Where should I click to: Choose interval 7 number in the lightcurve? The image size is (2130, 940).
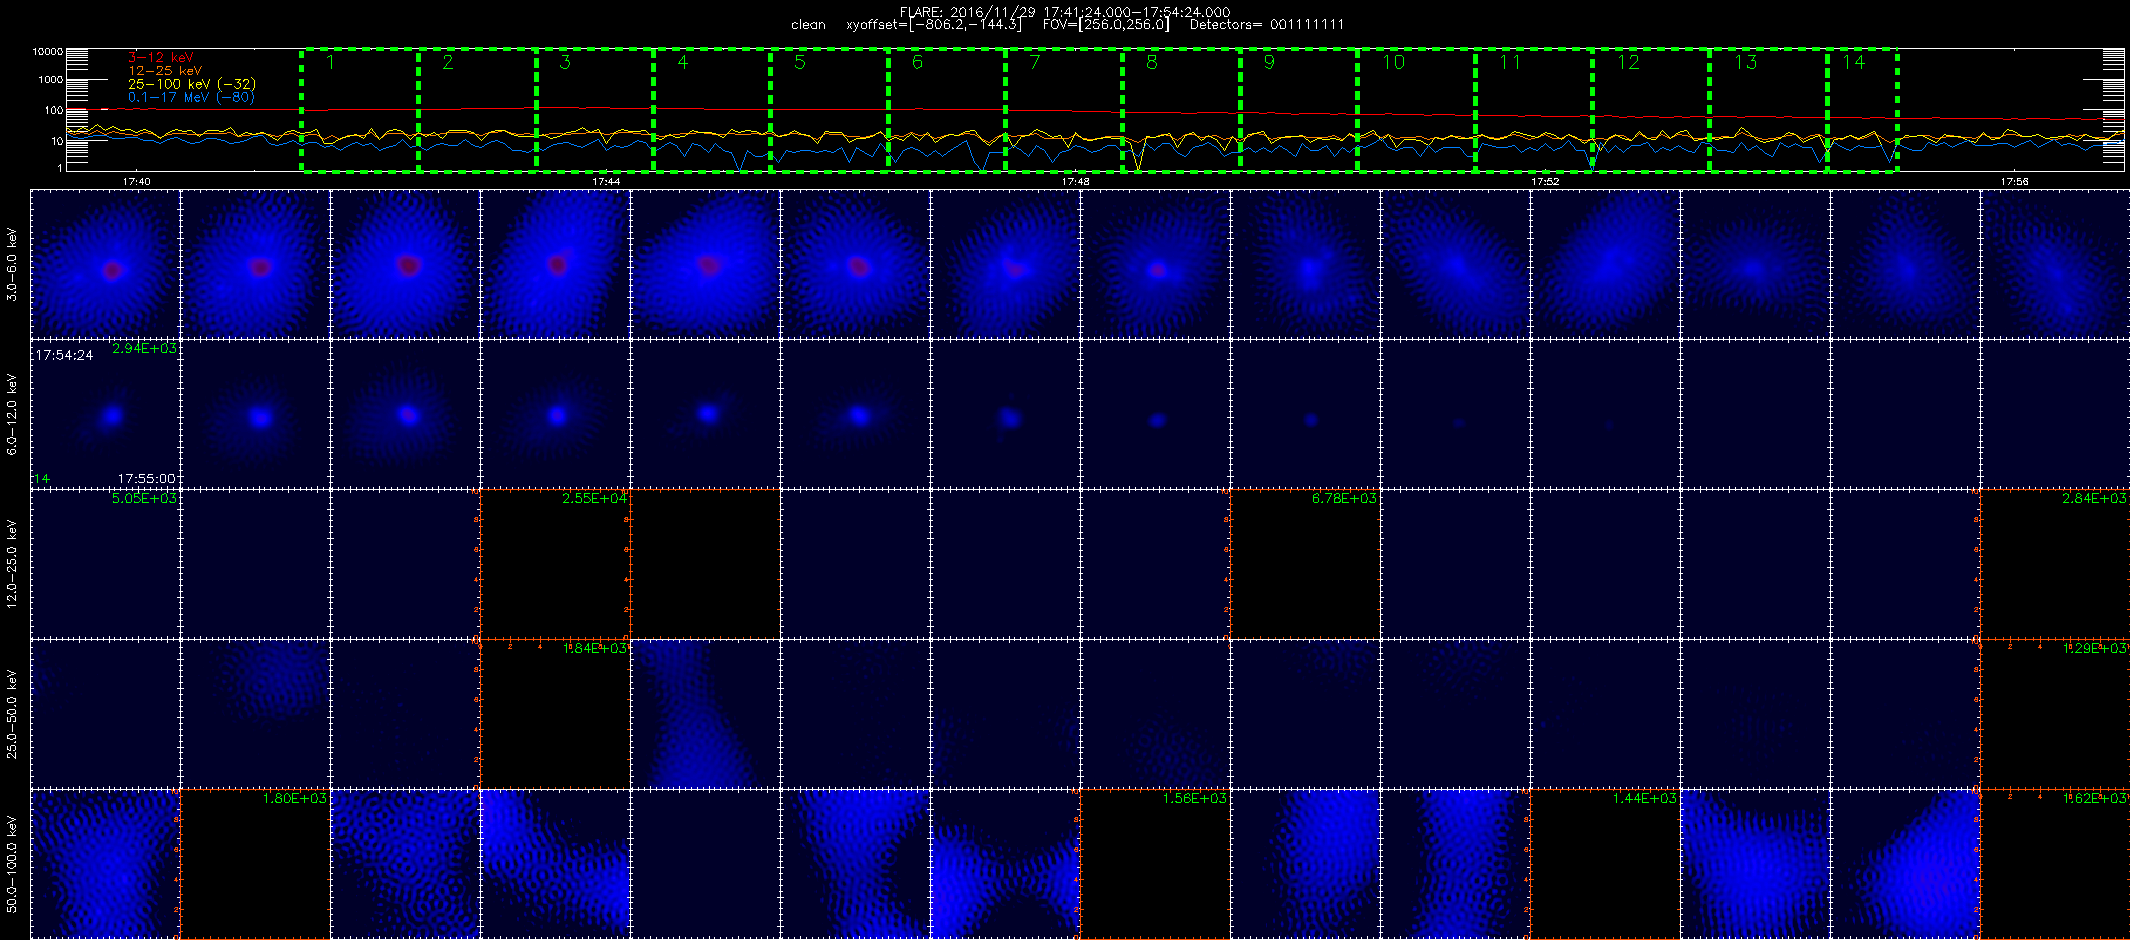tap(1035, 62)
